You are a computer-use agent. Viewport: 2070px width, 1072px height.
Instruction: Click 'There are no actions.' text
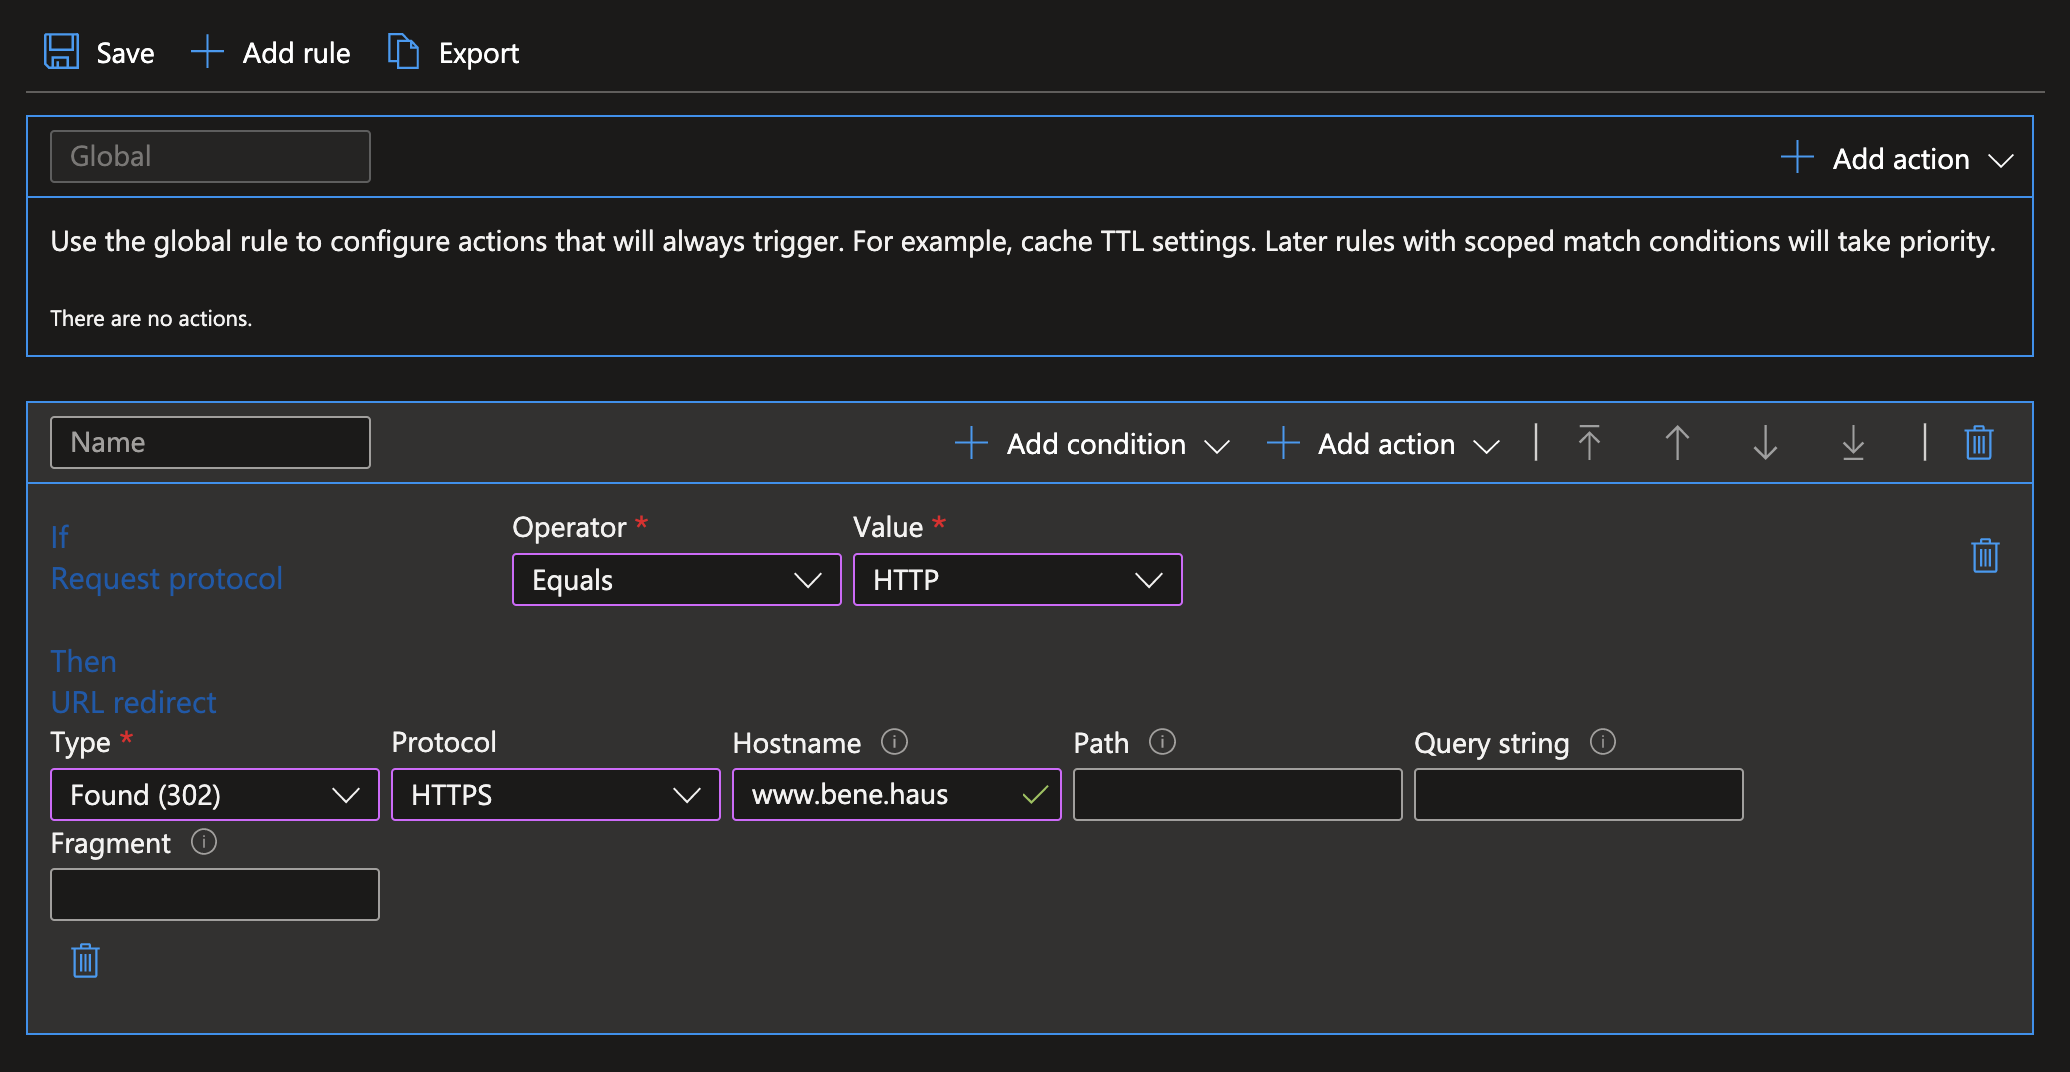[151, 318]
